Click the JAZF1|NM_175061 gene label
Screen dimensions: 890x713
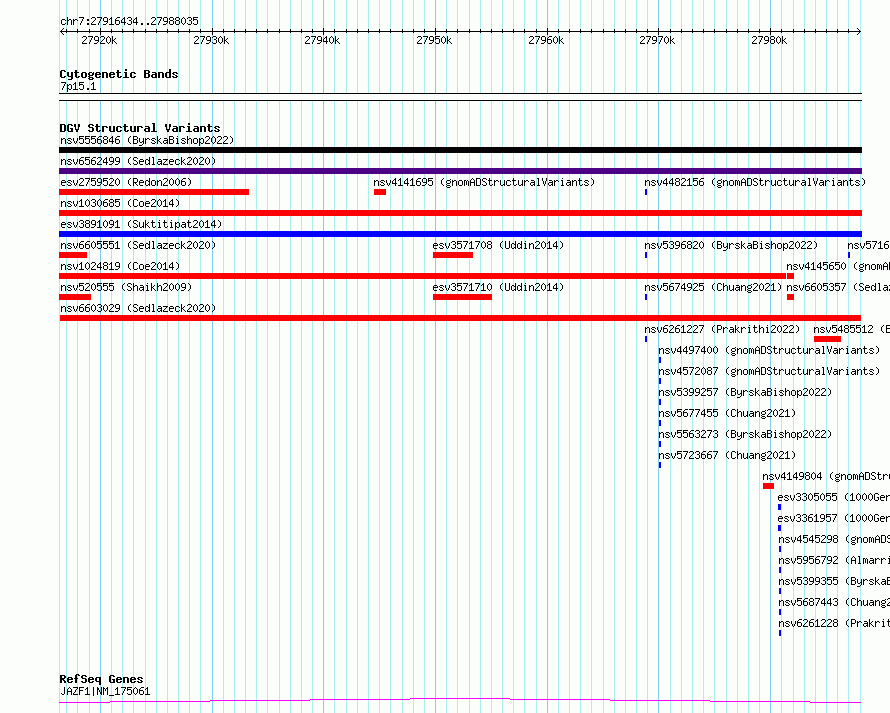pyautogui.click(x=105, y=691)
